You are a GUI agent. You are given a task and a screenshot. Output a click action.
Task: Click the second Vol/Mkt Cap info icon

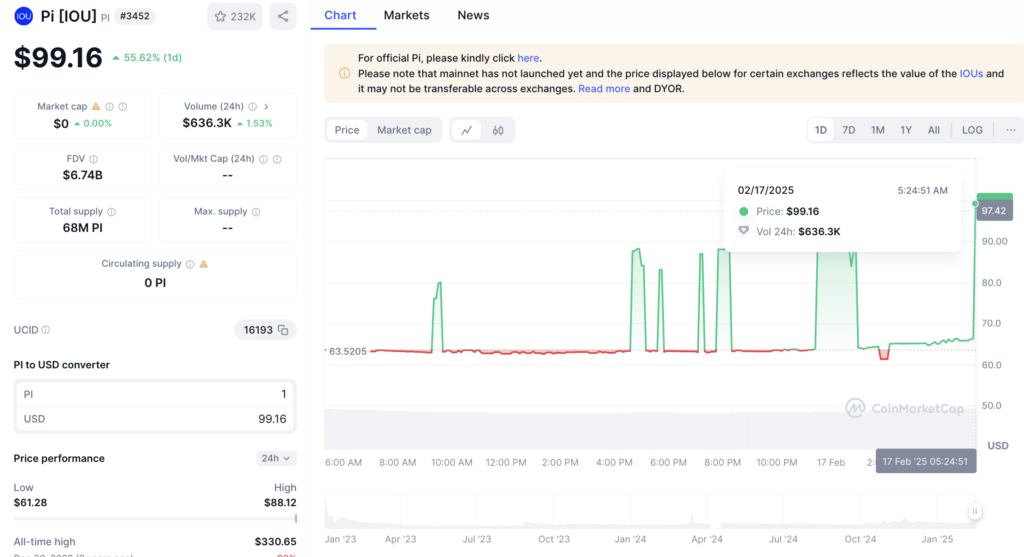277,159
